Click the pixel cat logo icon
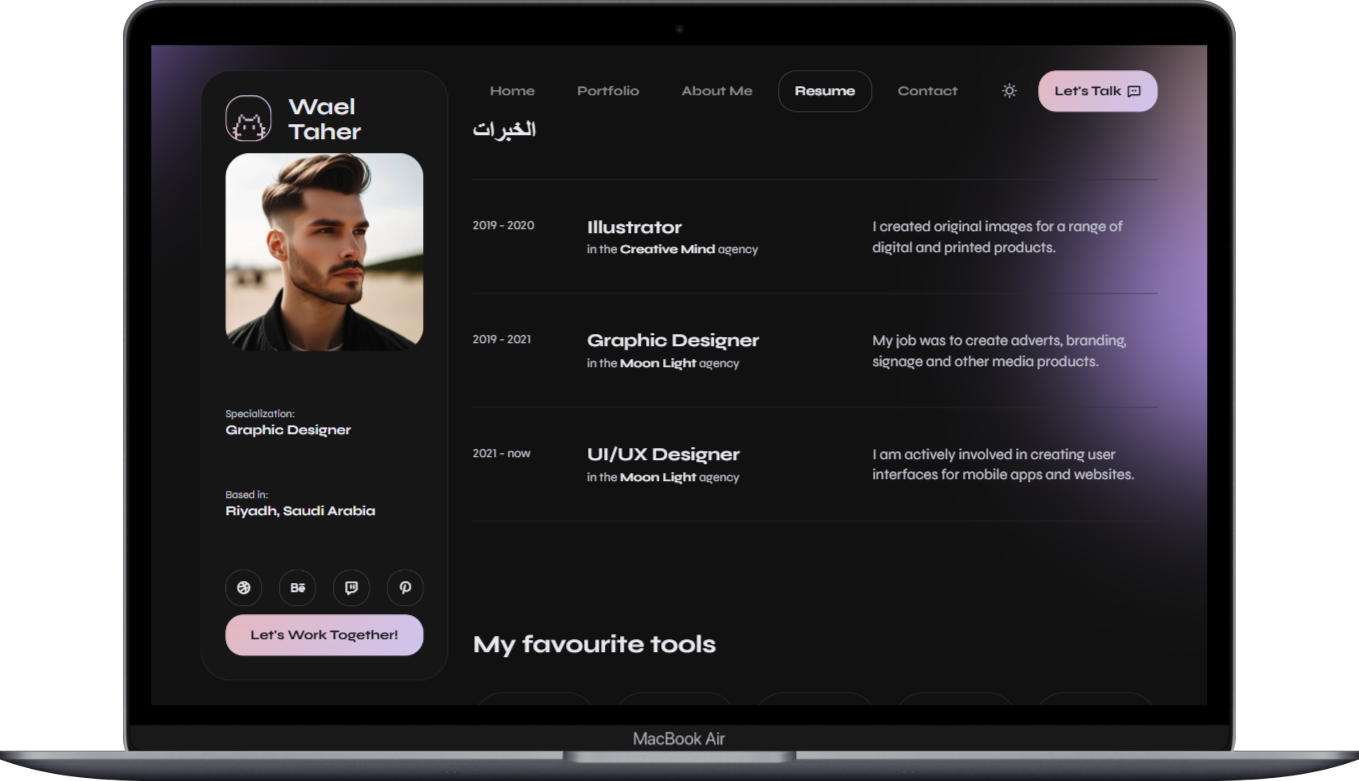 tap(248, 119)
